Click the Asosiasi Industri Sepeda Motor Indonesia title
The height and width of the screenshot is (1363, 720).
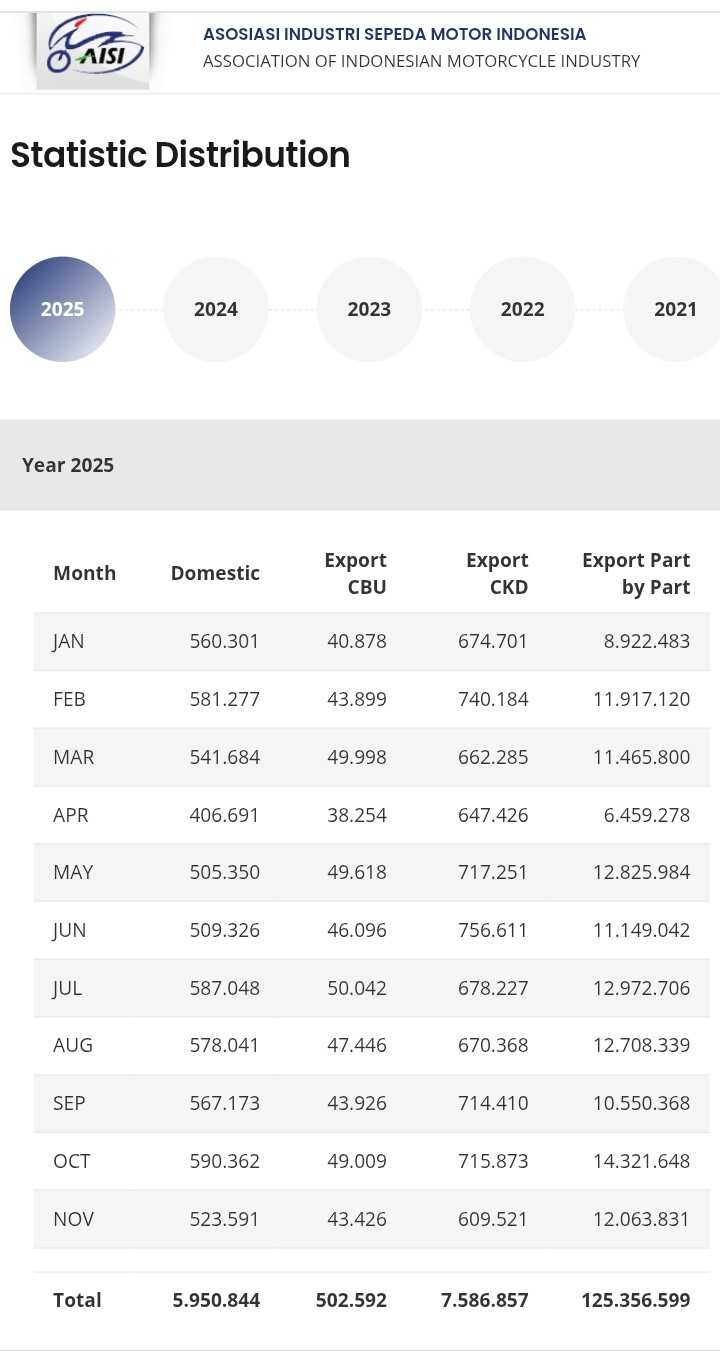[394, 34]
